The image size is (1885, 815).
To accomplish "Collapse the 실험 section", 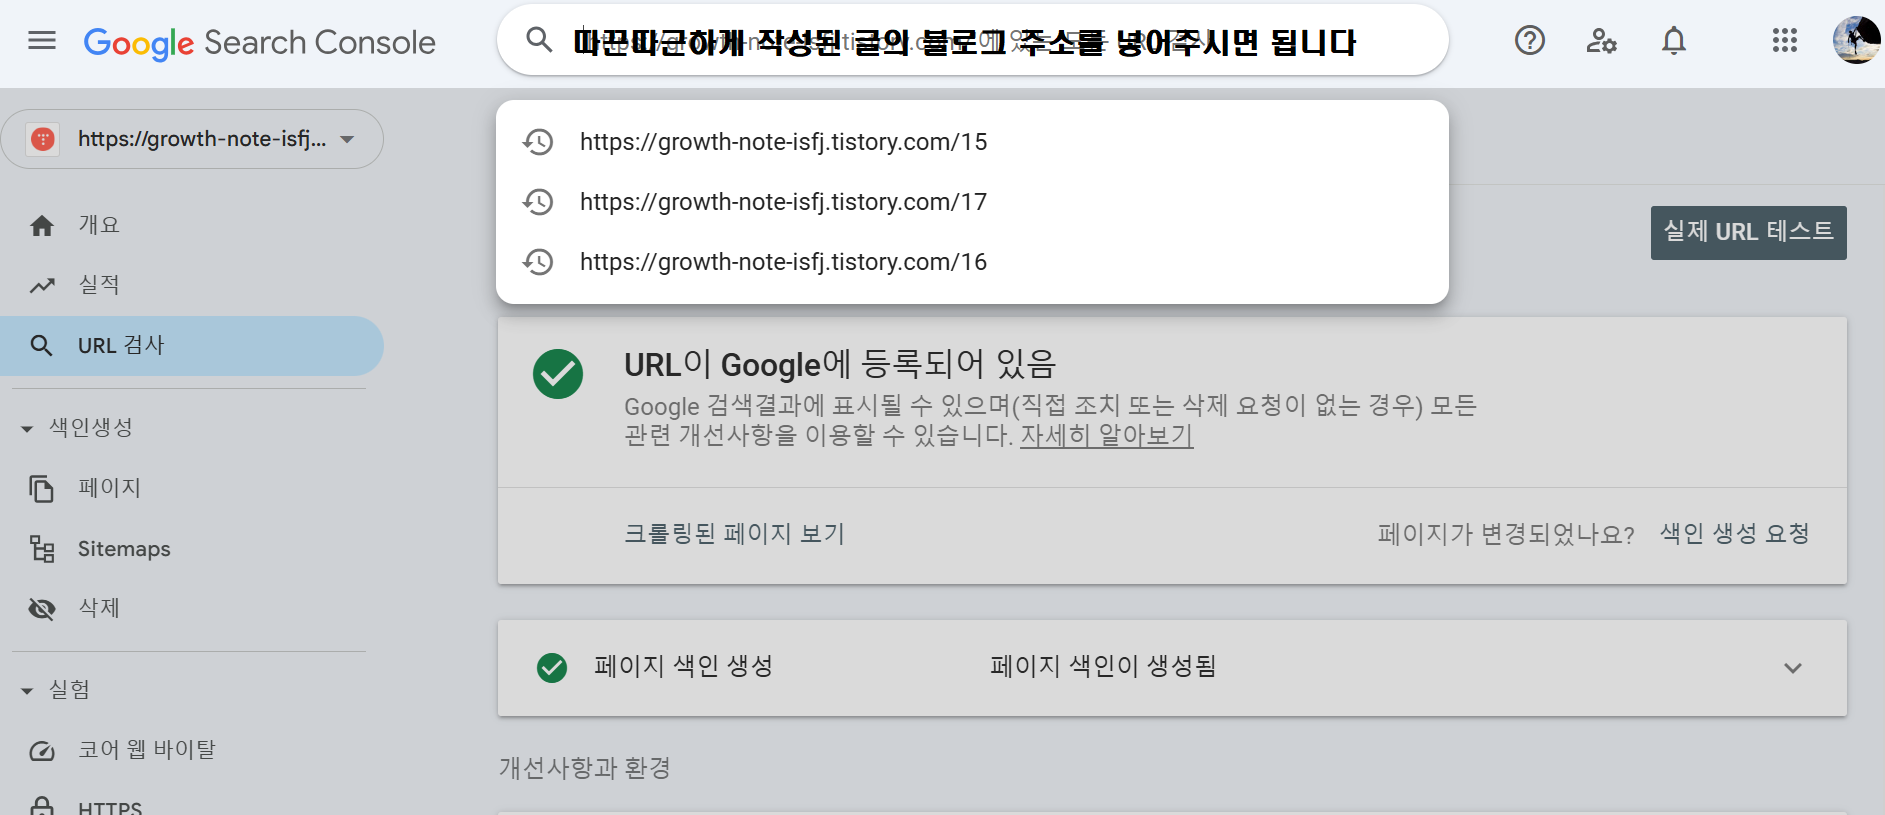I will pos(56,690).
